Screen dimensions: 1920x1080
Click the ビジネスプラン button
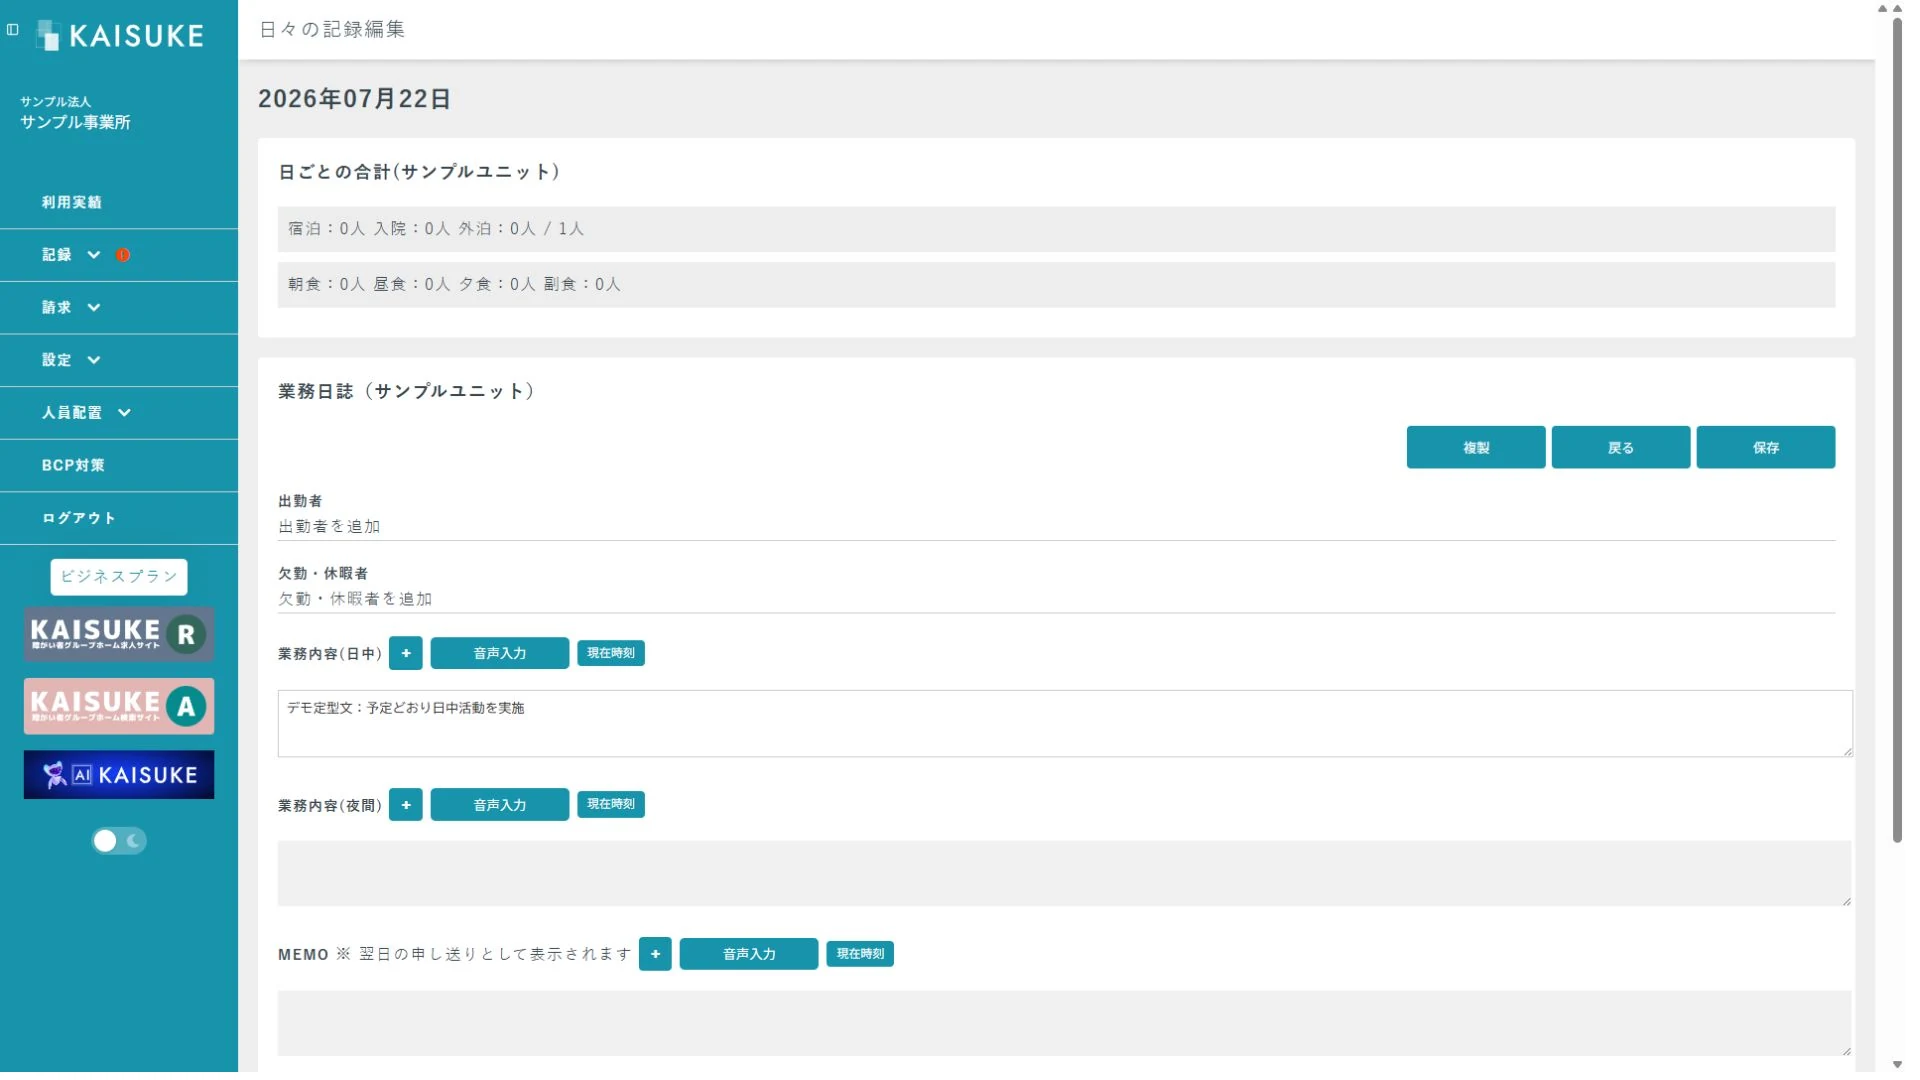(119, 577)
